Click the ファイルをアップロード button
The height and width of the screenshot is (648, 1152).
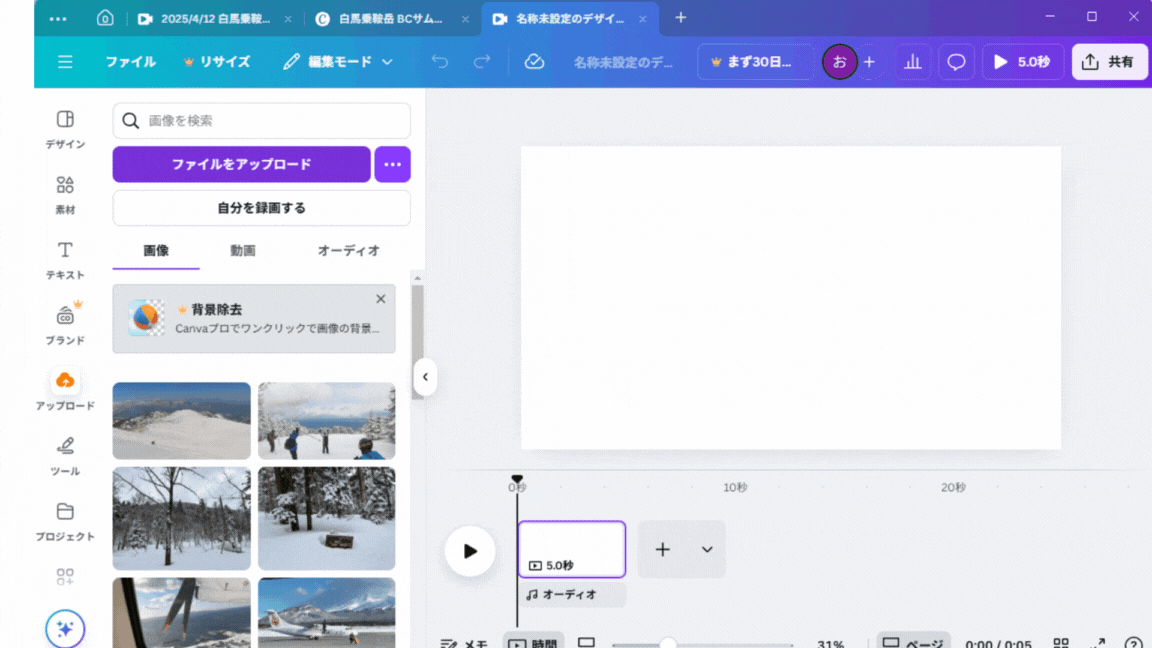click(x=241, y=164)
